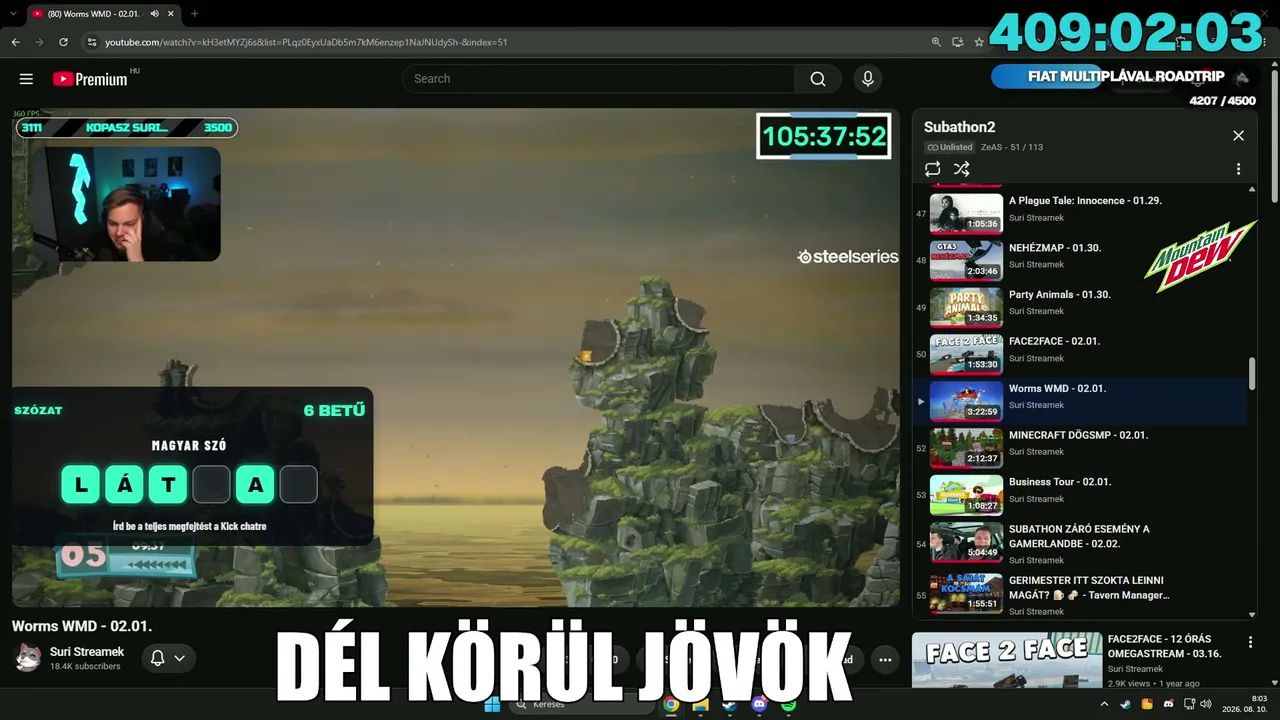Click the Worms WMD video player
Image resolution: width=1280 pixels, height=720 pixels.
[456, 357]
